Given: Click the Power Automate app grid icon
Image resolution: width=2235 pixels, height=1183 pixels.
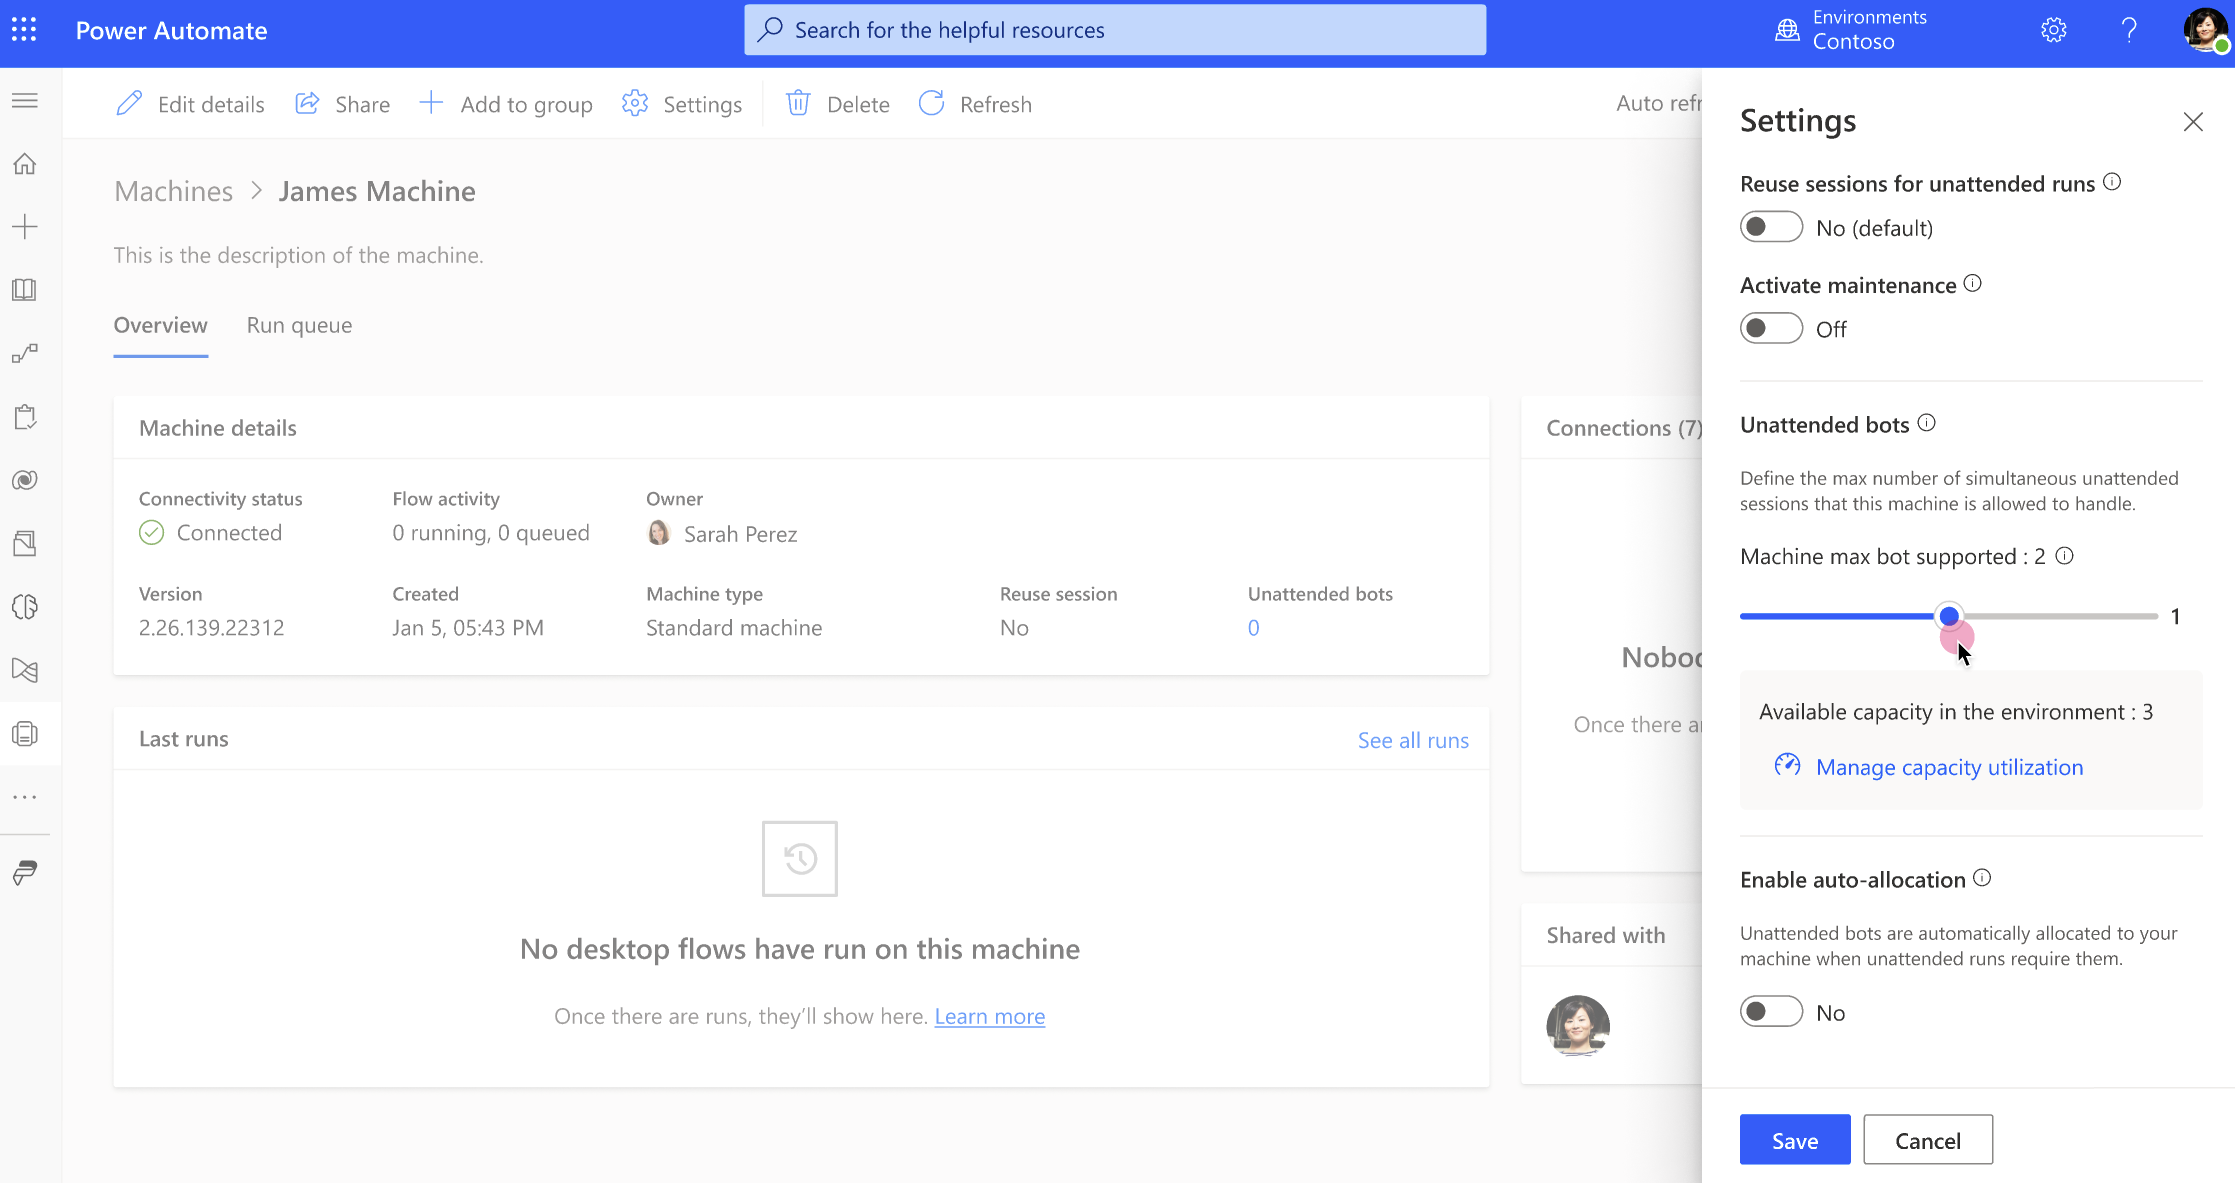Looking at the screenshot, I should point(22,30).
